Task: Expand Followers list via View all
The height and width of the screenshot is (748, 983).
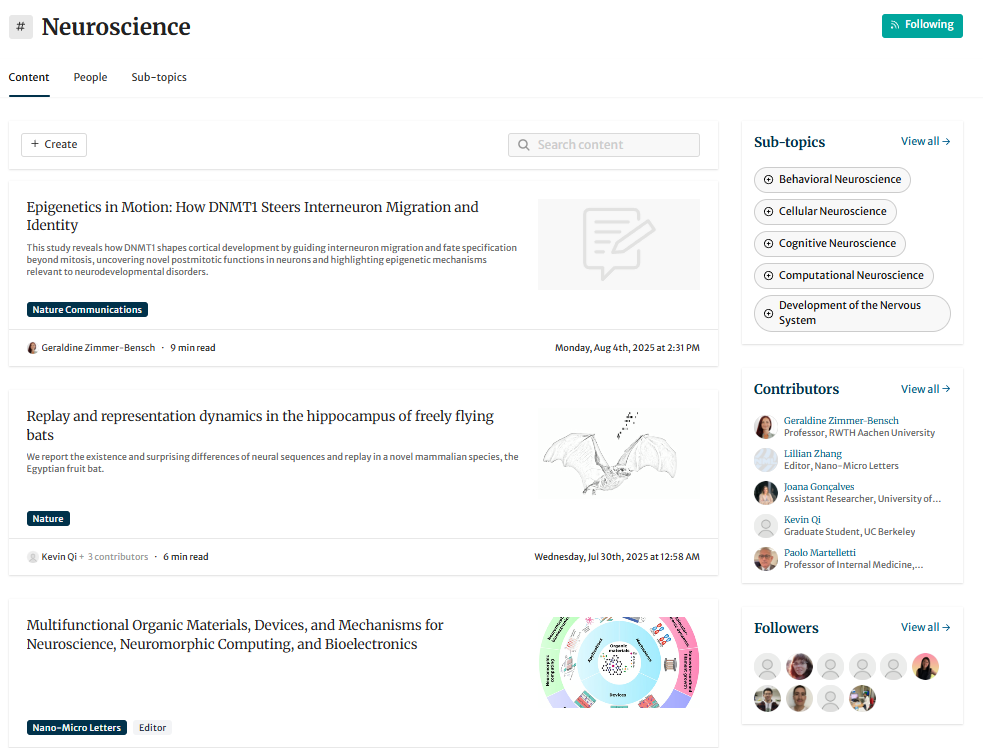Action: tap(925, 627)
